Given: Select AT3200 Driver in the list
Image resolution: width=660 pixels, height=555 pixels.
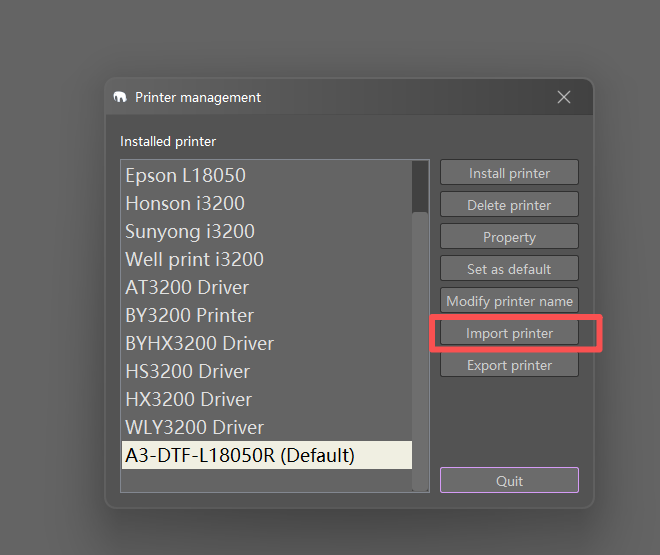Looking at the screenshot, I should [x=266, y=287].
